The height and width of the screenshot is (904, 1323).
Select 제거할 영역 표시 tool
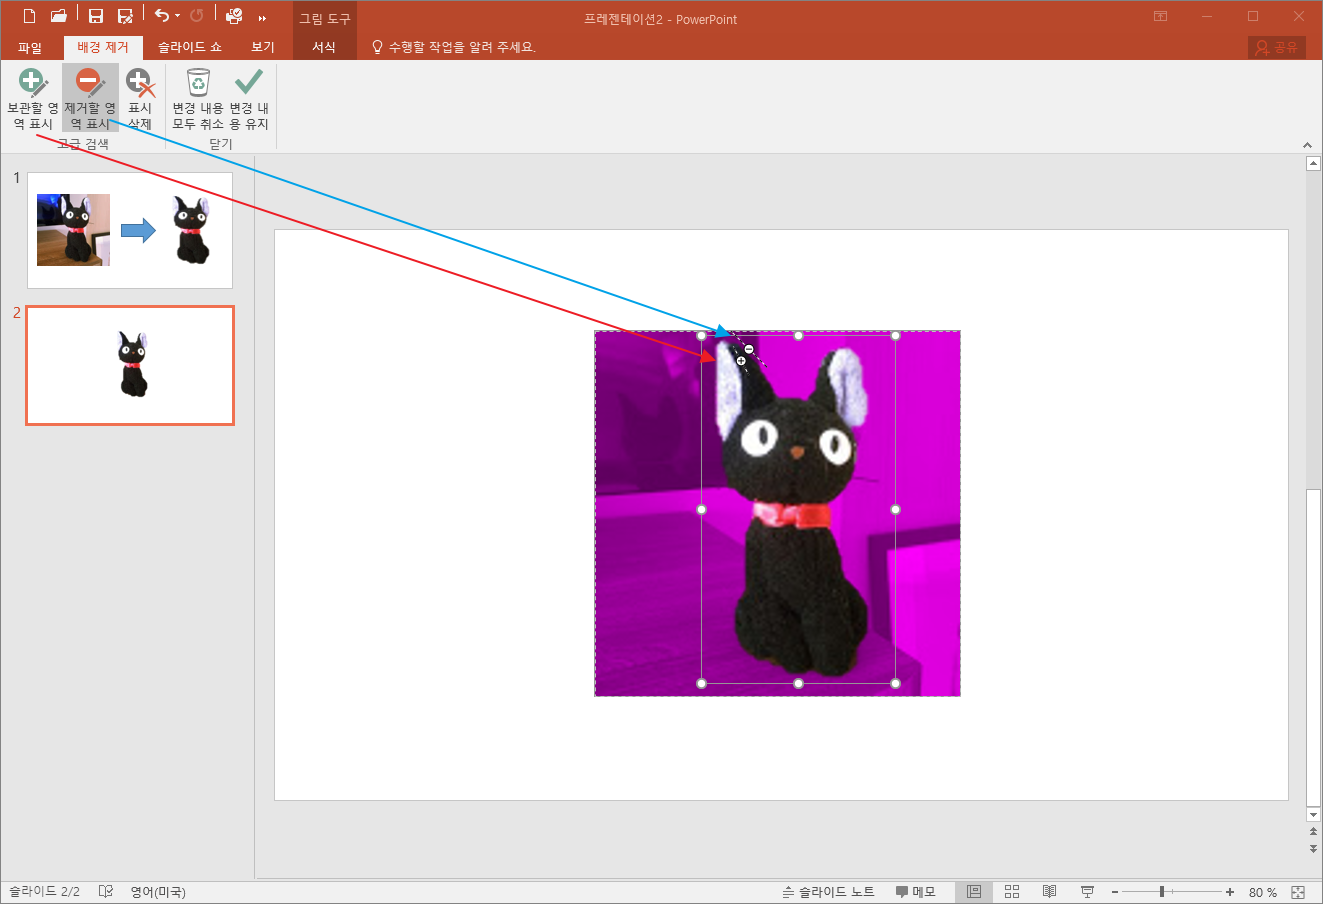(90, 99)
